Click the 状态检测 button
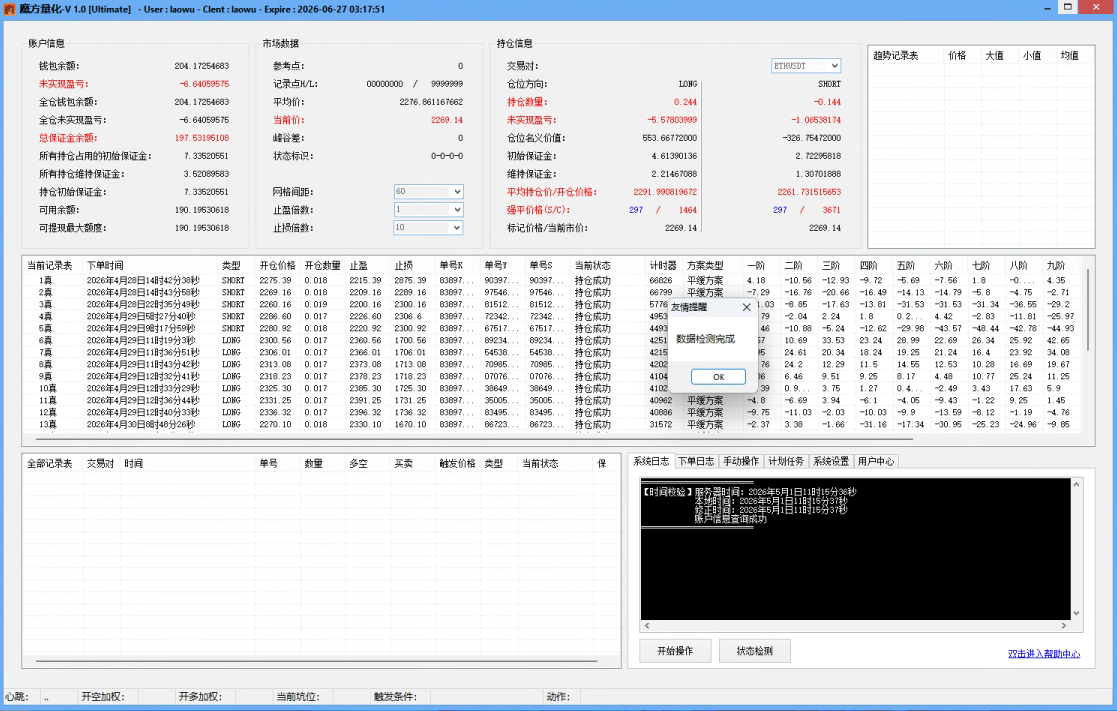The height and width of the screenshot is (711, 1117). 754,650
